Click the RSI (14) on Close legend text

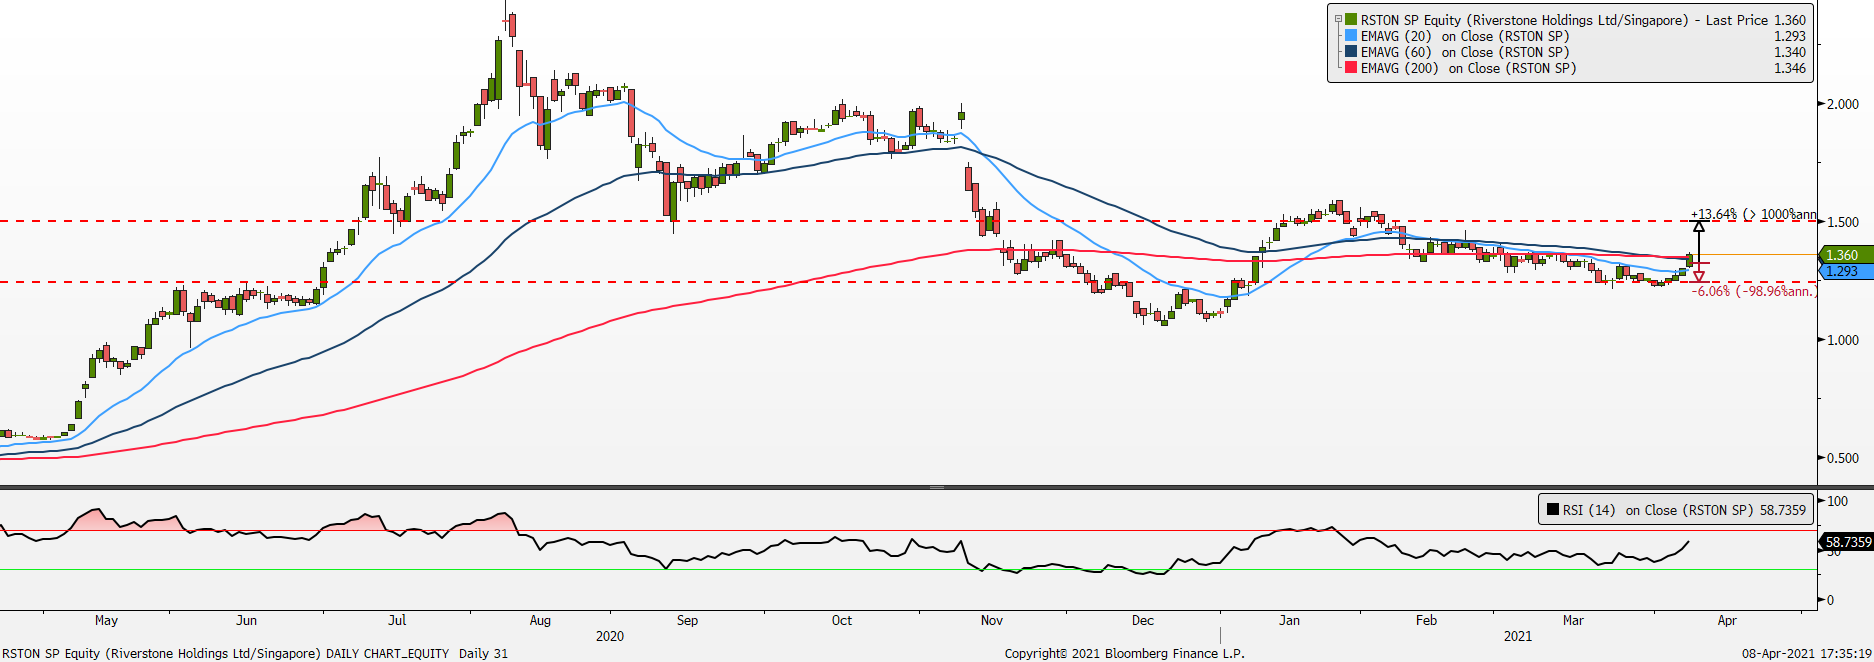1658,510
